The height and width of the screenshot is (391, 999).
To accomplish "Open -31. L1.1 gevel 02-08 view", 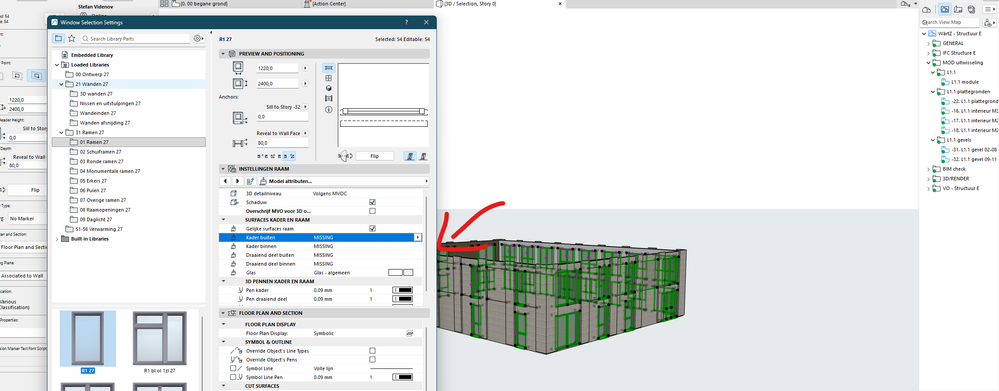I will point(974,150).
